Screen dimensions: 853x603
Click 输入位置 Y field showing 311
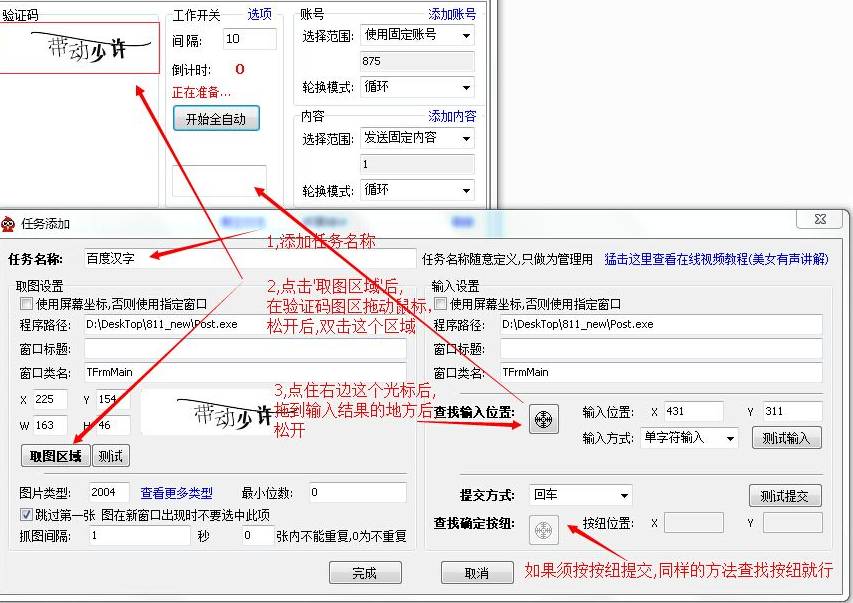pyautogui.click(x=793, y=411)
